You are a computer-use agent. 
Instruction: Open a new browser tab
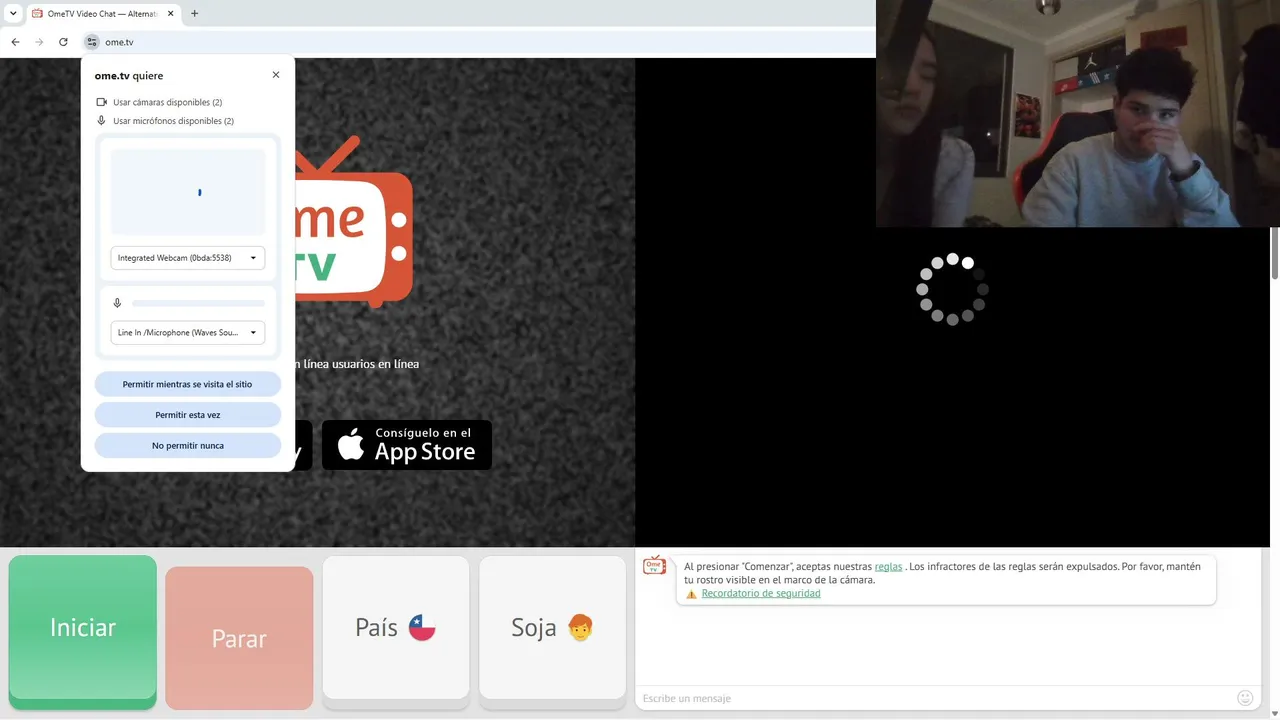pos(194,13)
